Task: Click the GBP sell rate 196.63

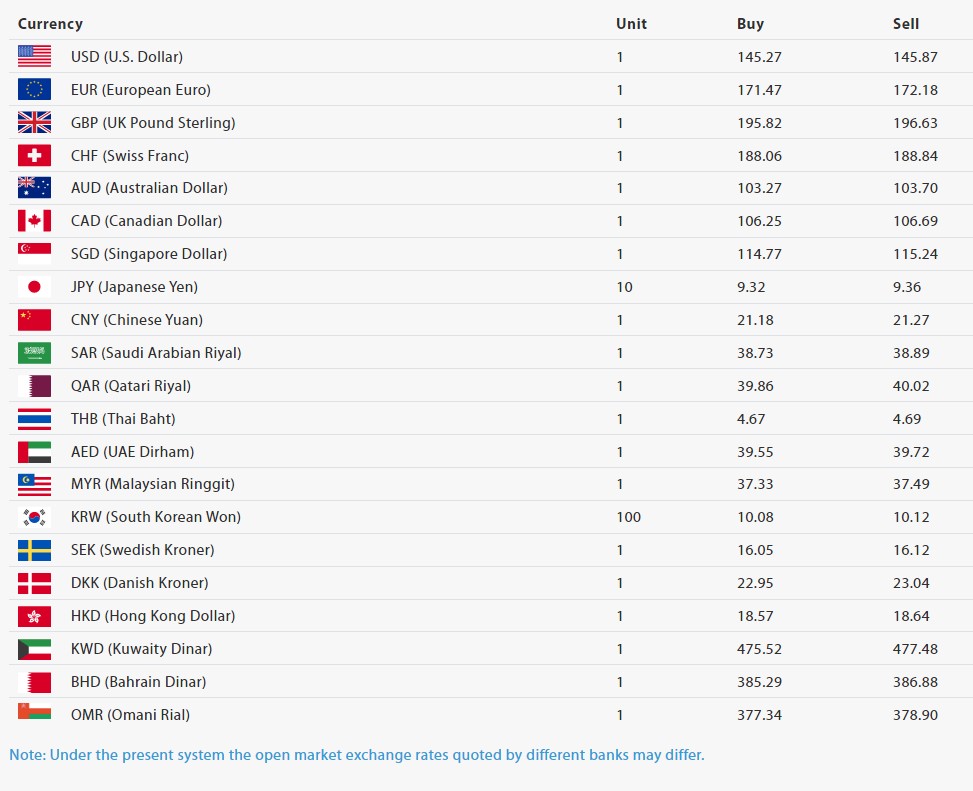Action: (915, 123)
